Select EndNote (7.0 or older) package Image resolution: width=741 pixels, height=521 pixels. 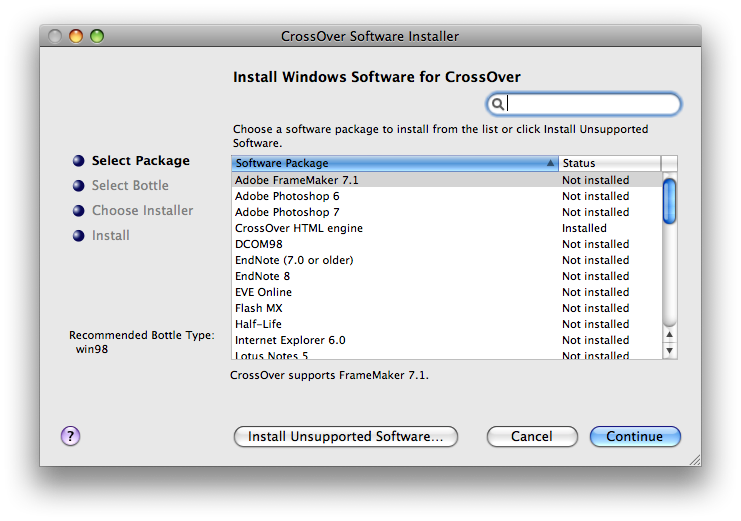tap(447, 260)
